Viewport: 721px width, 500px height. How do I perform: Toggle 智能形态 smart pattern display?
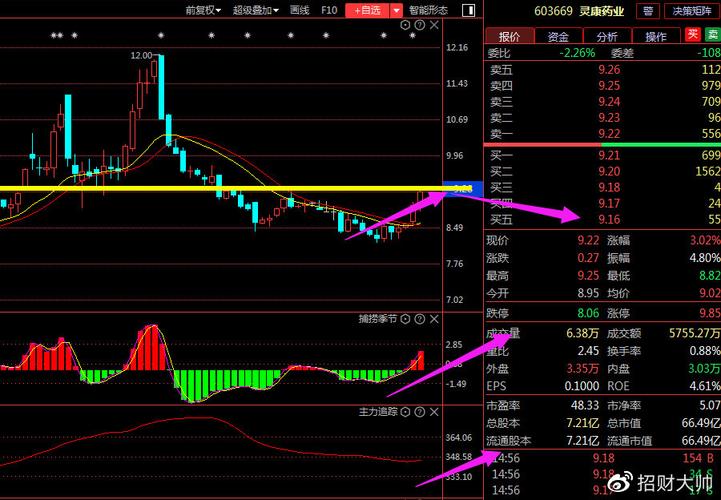click(x=428, y=10)
